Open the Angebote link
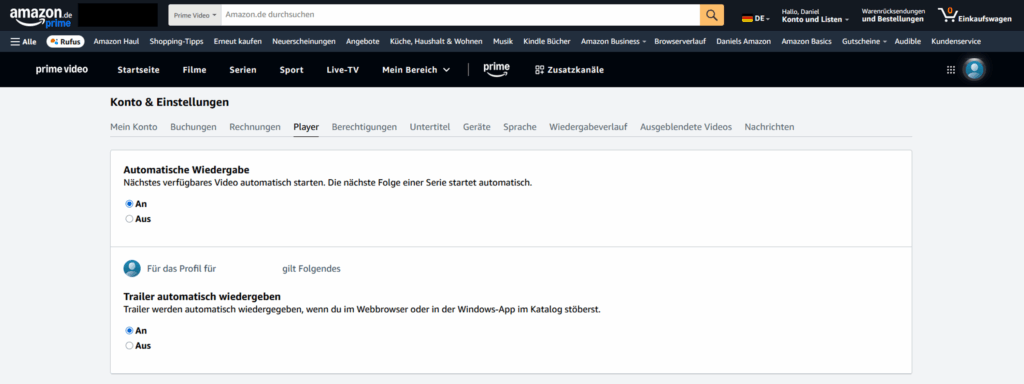This screenshot has height=384, width=1024. point(362,42)
